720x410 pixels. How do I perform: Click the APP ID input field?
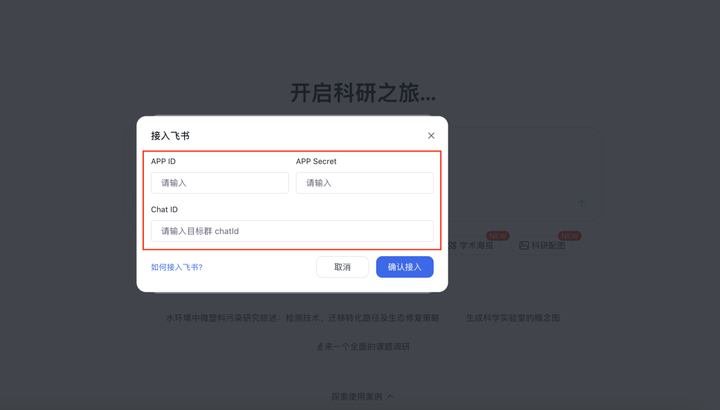[219, 183]
